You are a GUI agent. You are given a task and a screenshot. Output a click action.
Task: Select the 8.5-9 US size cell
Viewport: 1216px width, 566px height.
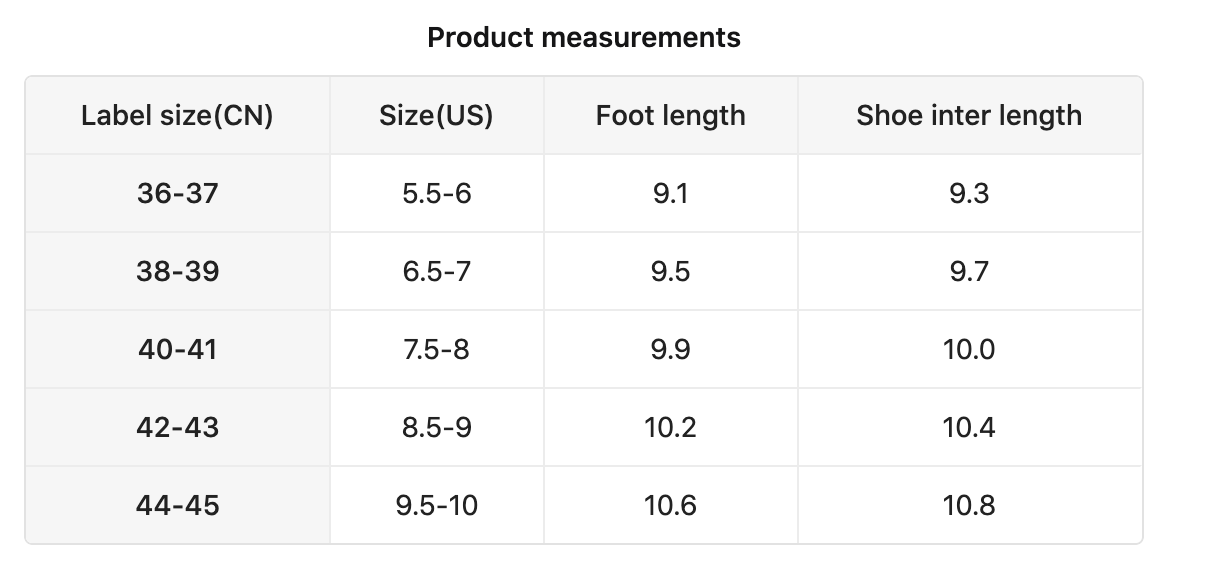436,427
